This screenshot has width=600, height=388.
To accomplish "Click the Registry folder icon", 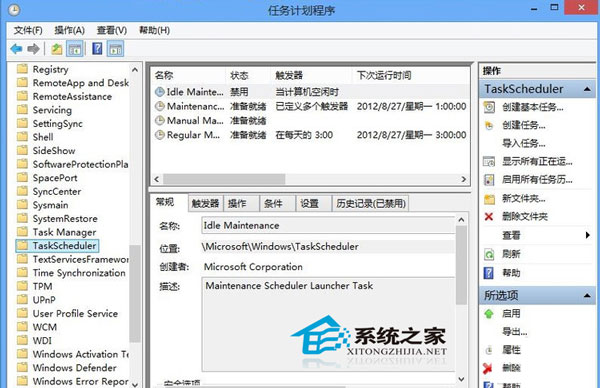I will click(22, 69).
